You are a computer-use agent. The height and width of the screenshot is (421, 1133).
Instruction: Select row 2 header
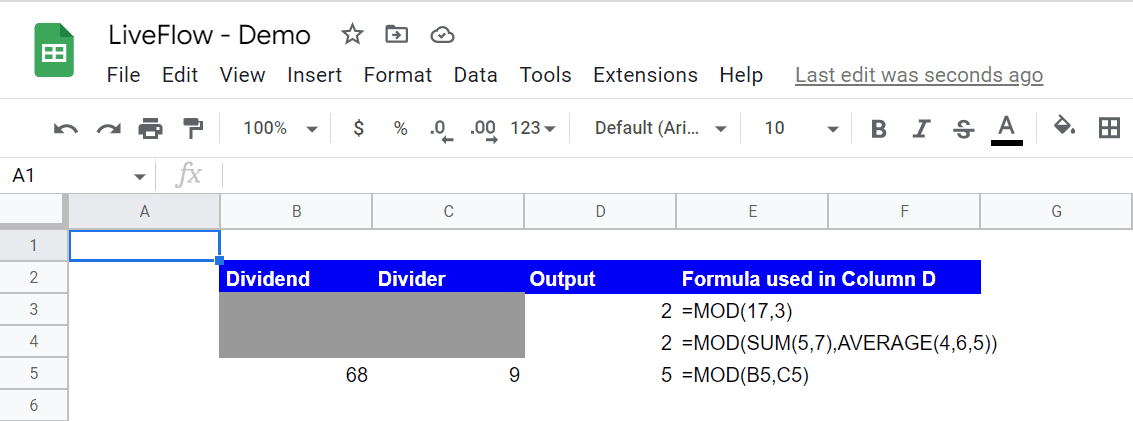[33, 277]
